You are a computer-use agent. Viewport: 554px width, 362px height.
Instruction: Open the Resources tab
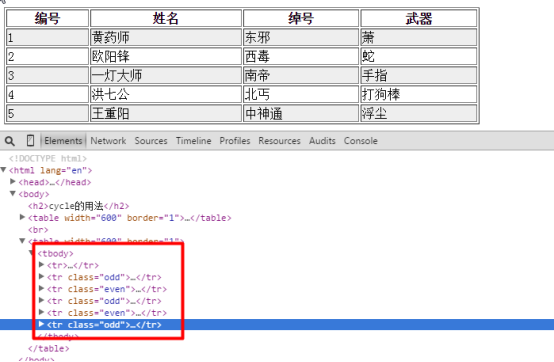point(279,141)
